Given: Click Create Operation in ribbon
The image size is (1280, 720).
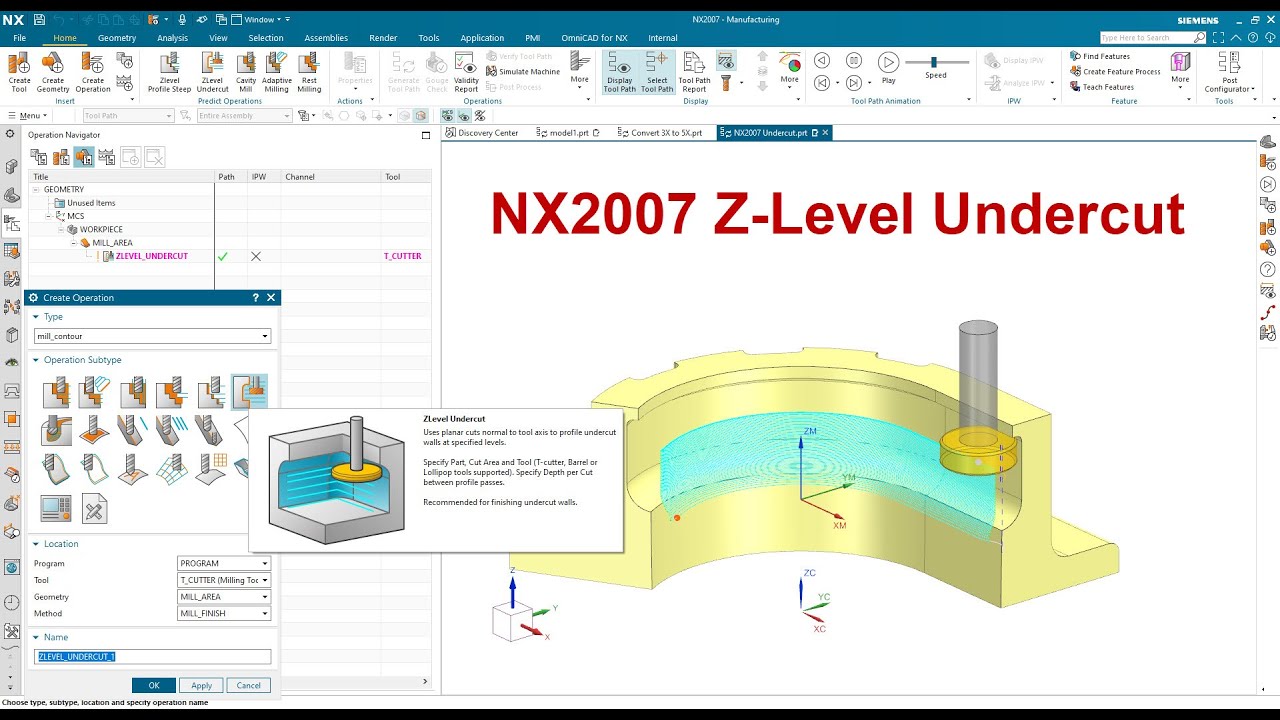Looking at the screenshot, I should pyautogui.click(x=93, y=72).
